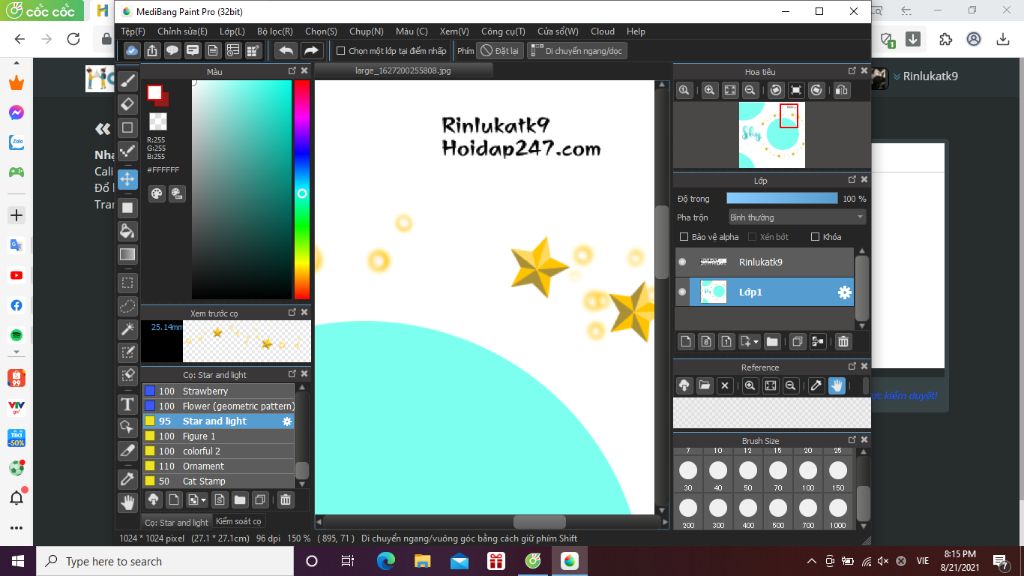Open the Bộ lọc(R) menu
Viewport: 1024px width, 576px height.
(x=275, y=31)
